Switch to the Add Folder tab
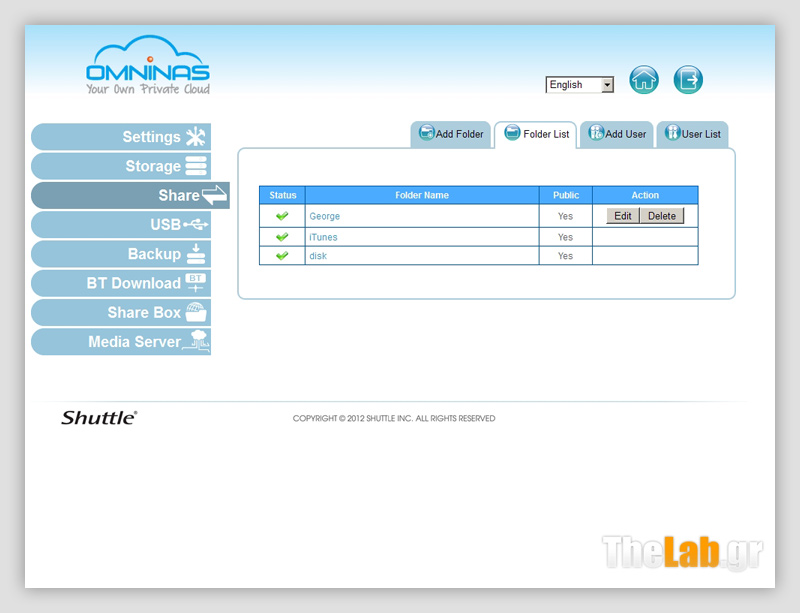This screenshot has width=800, height=613. (451, 134)
